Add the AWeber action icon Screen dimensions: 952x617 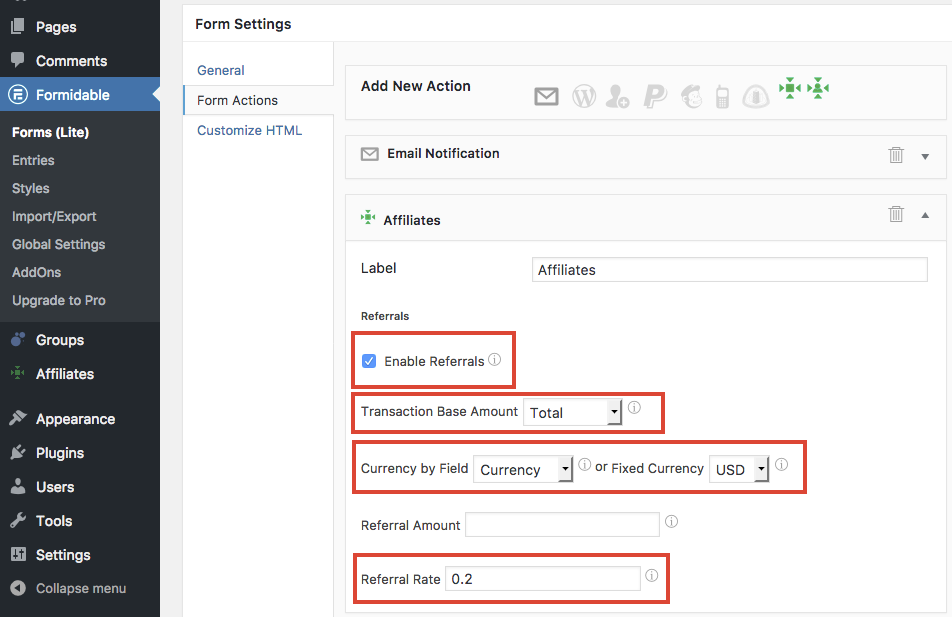click(756, 96)
